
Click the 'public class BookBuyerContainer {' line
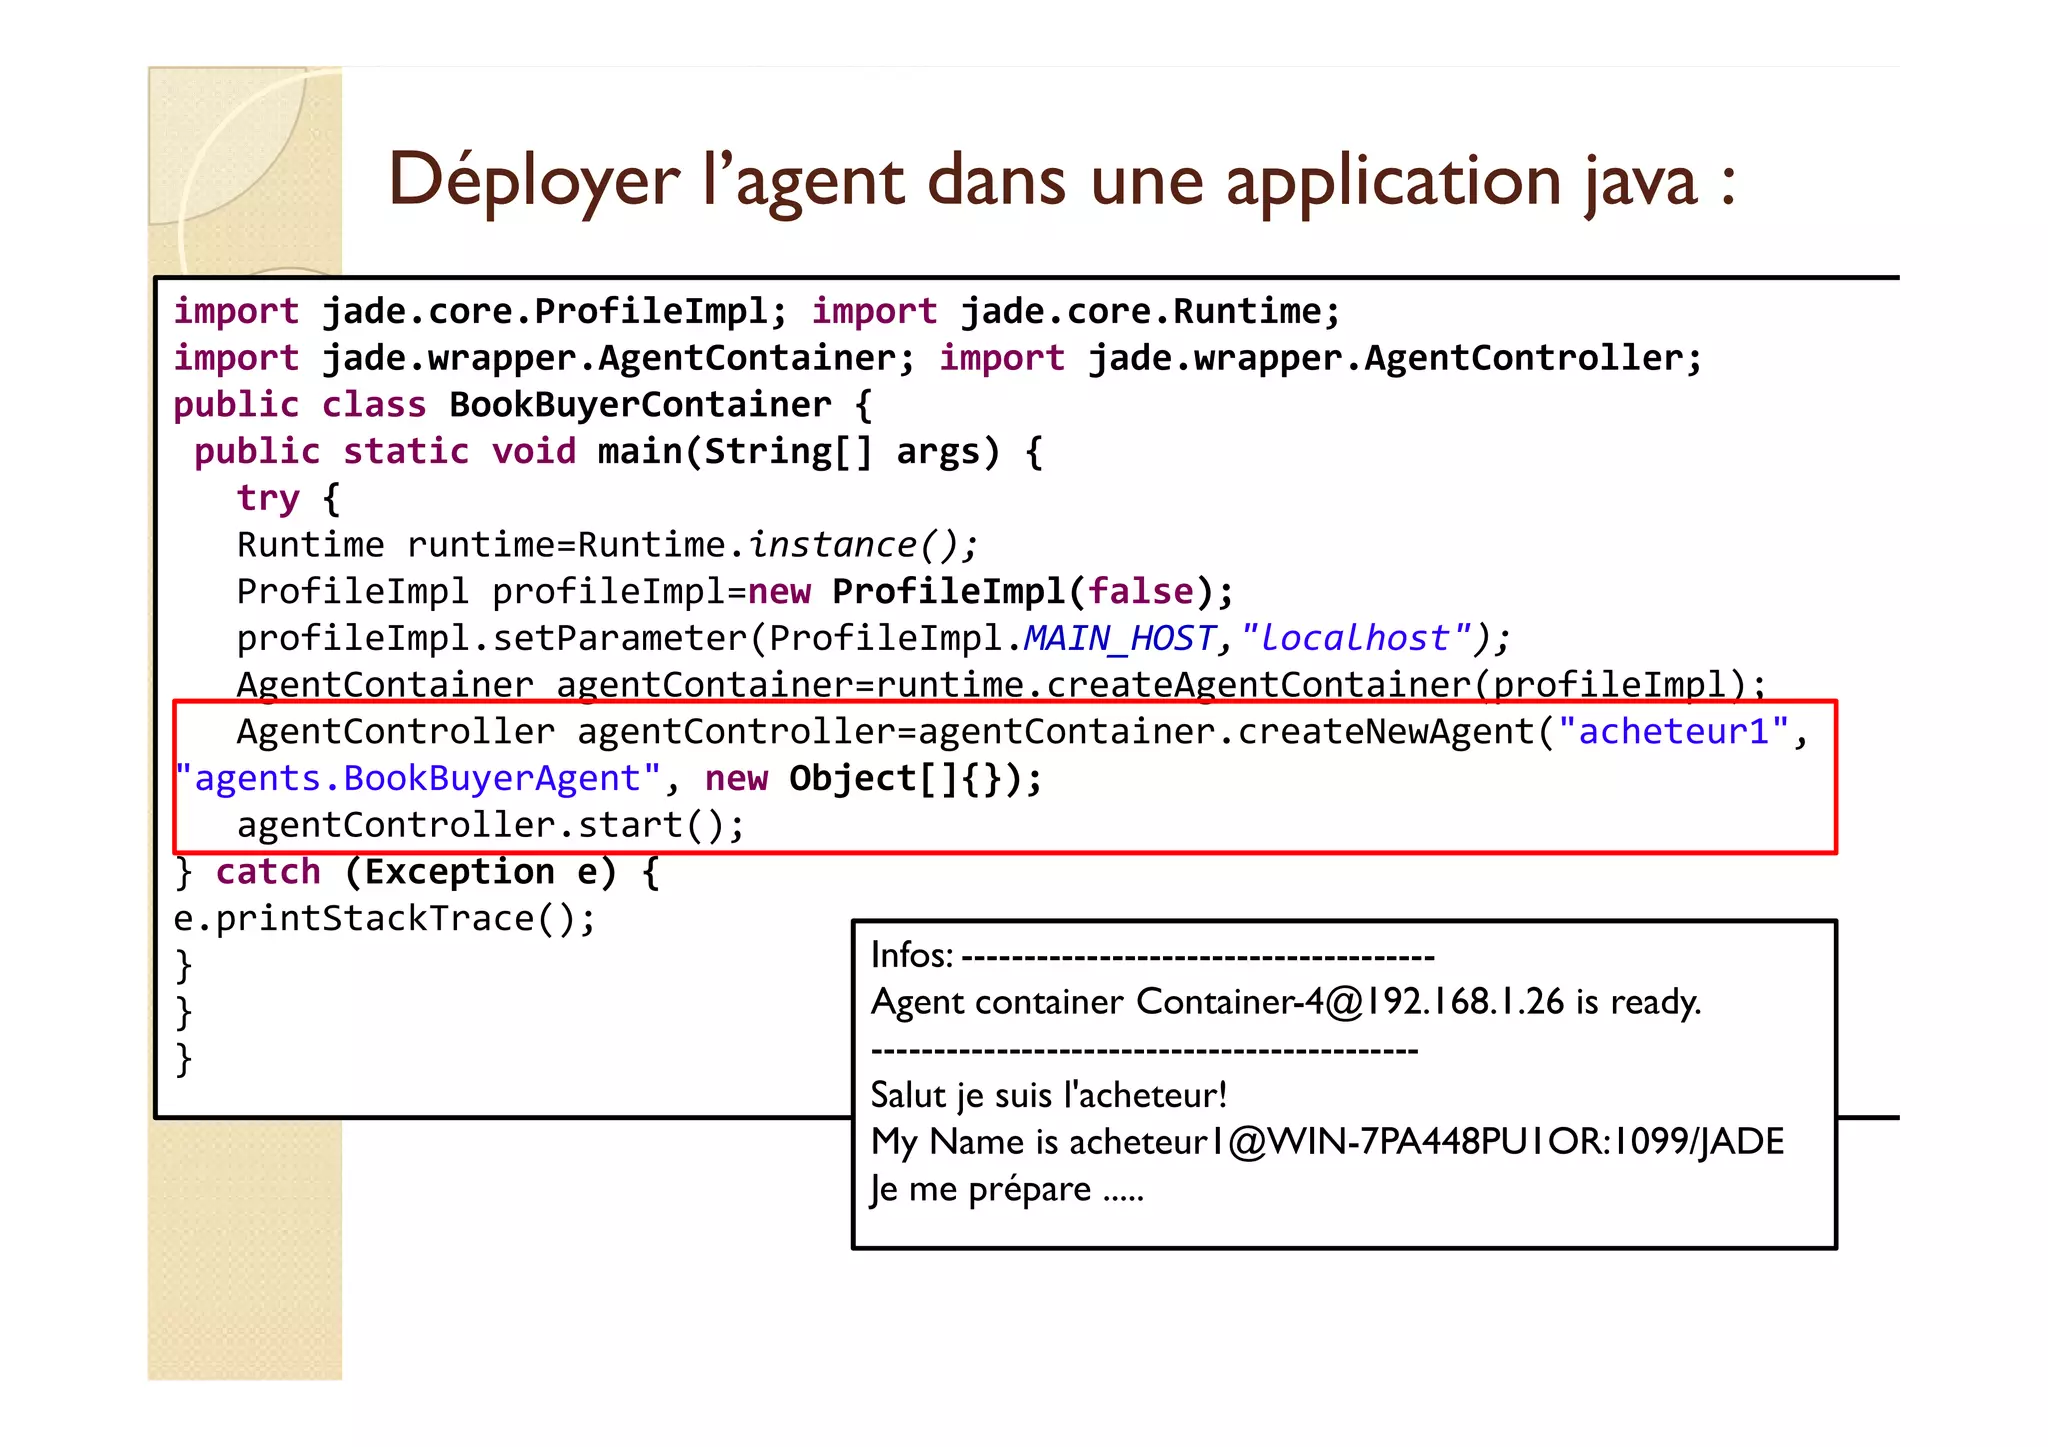tap(523, 405)
